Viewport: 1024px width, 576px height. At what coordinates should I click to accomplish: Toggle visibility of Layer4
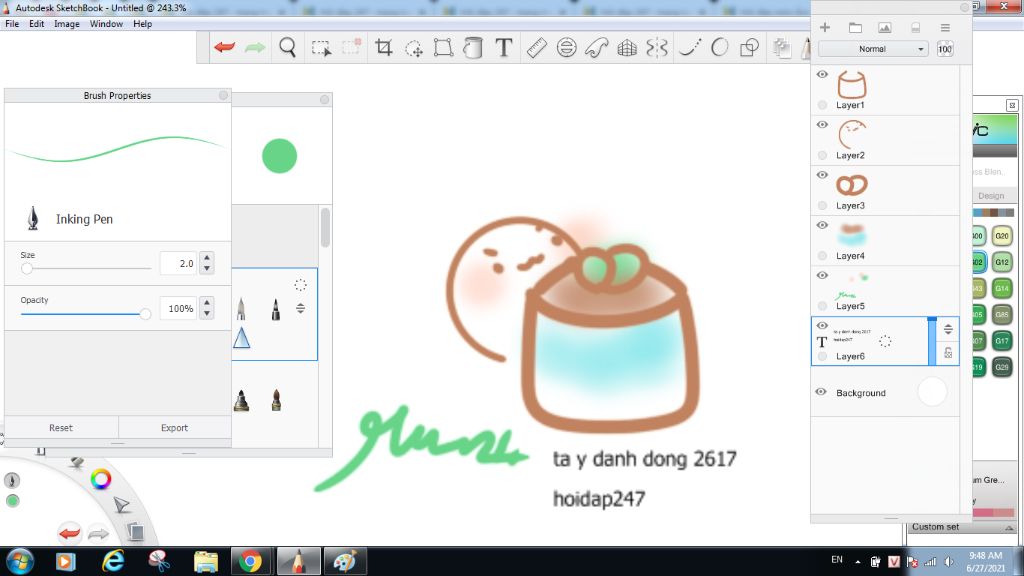click(822, 225)
